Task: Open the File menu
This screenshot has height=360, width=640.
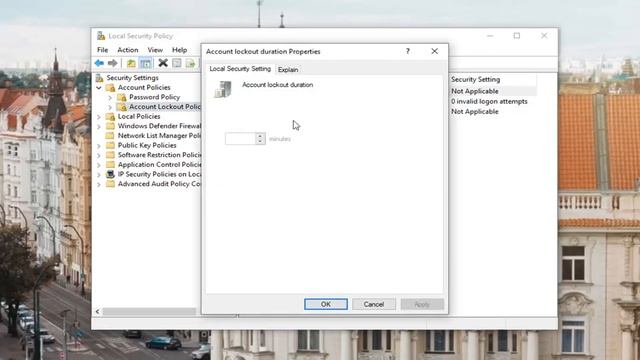Action: (x=102, y=50)
